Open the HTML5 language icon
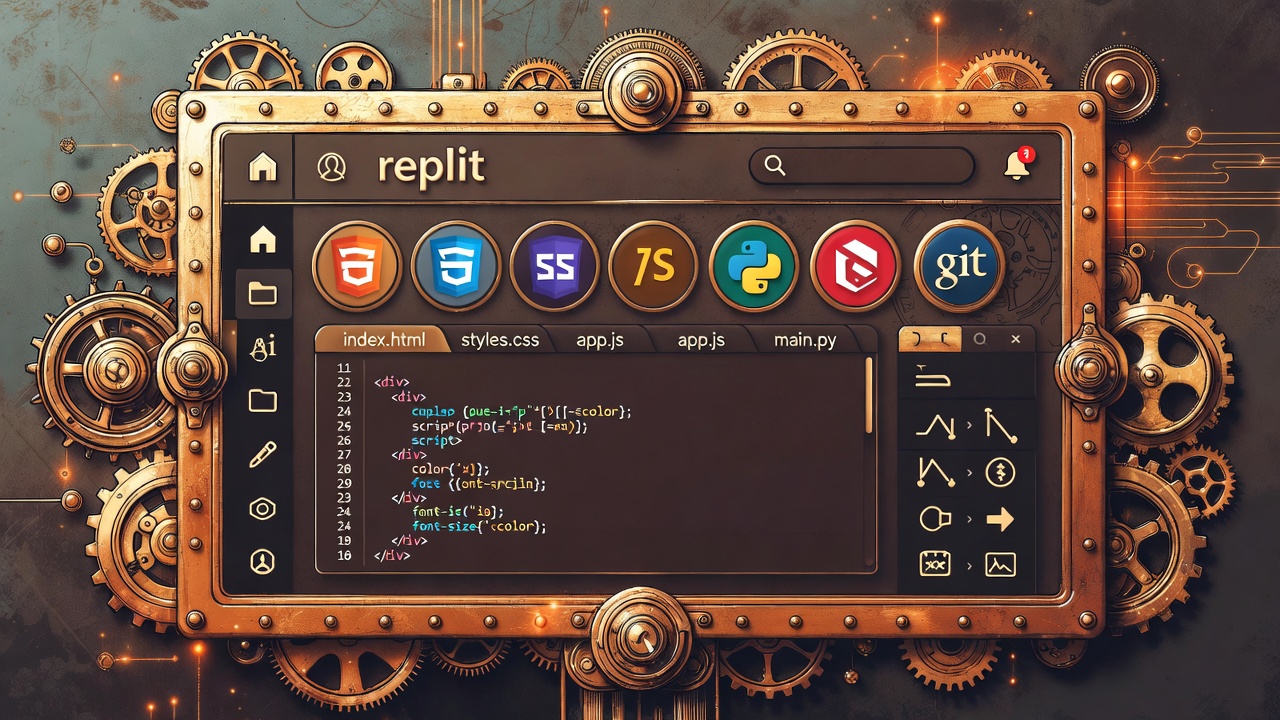Image resolution: width=1280 pixels, height=720 pixels. pyautogui.click(x=360, y=267)
